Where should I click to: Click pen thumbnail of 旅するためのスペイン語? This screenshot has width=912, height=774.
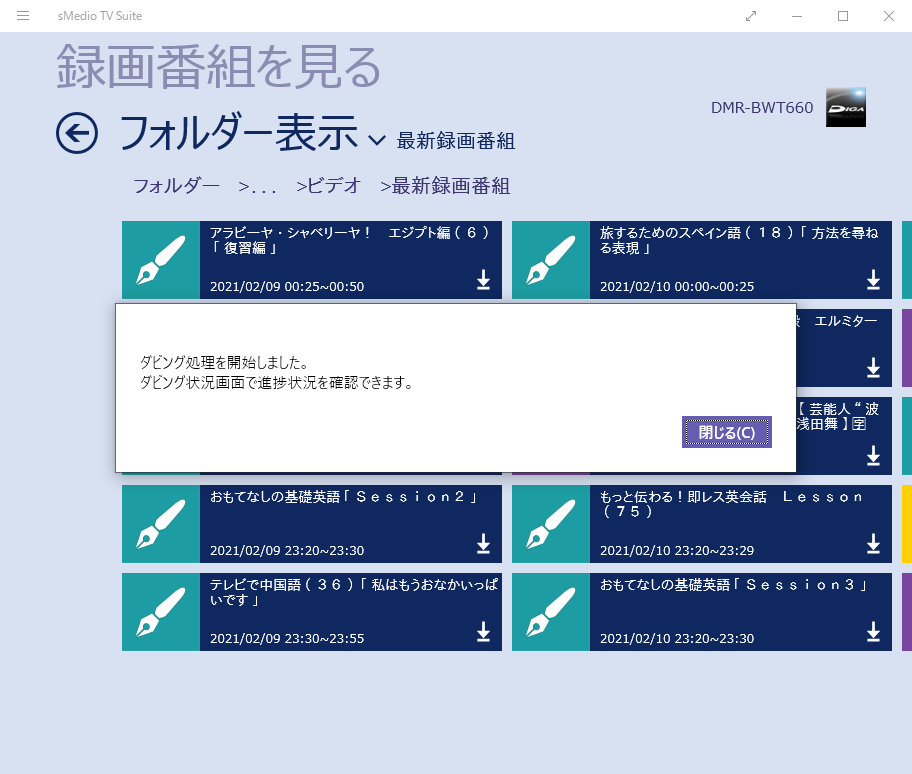pyautogui.click(x=551, y=260)
